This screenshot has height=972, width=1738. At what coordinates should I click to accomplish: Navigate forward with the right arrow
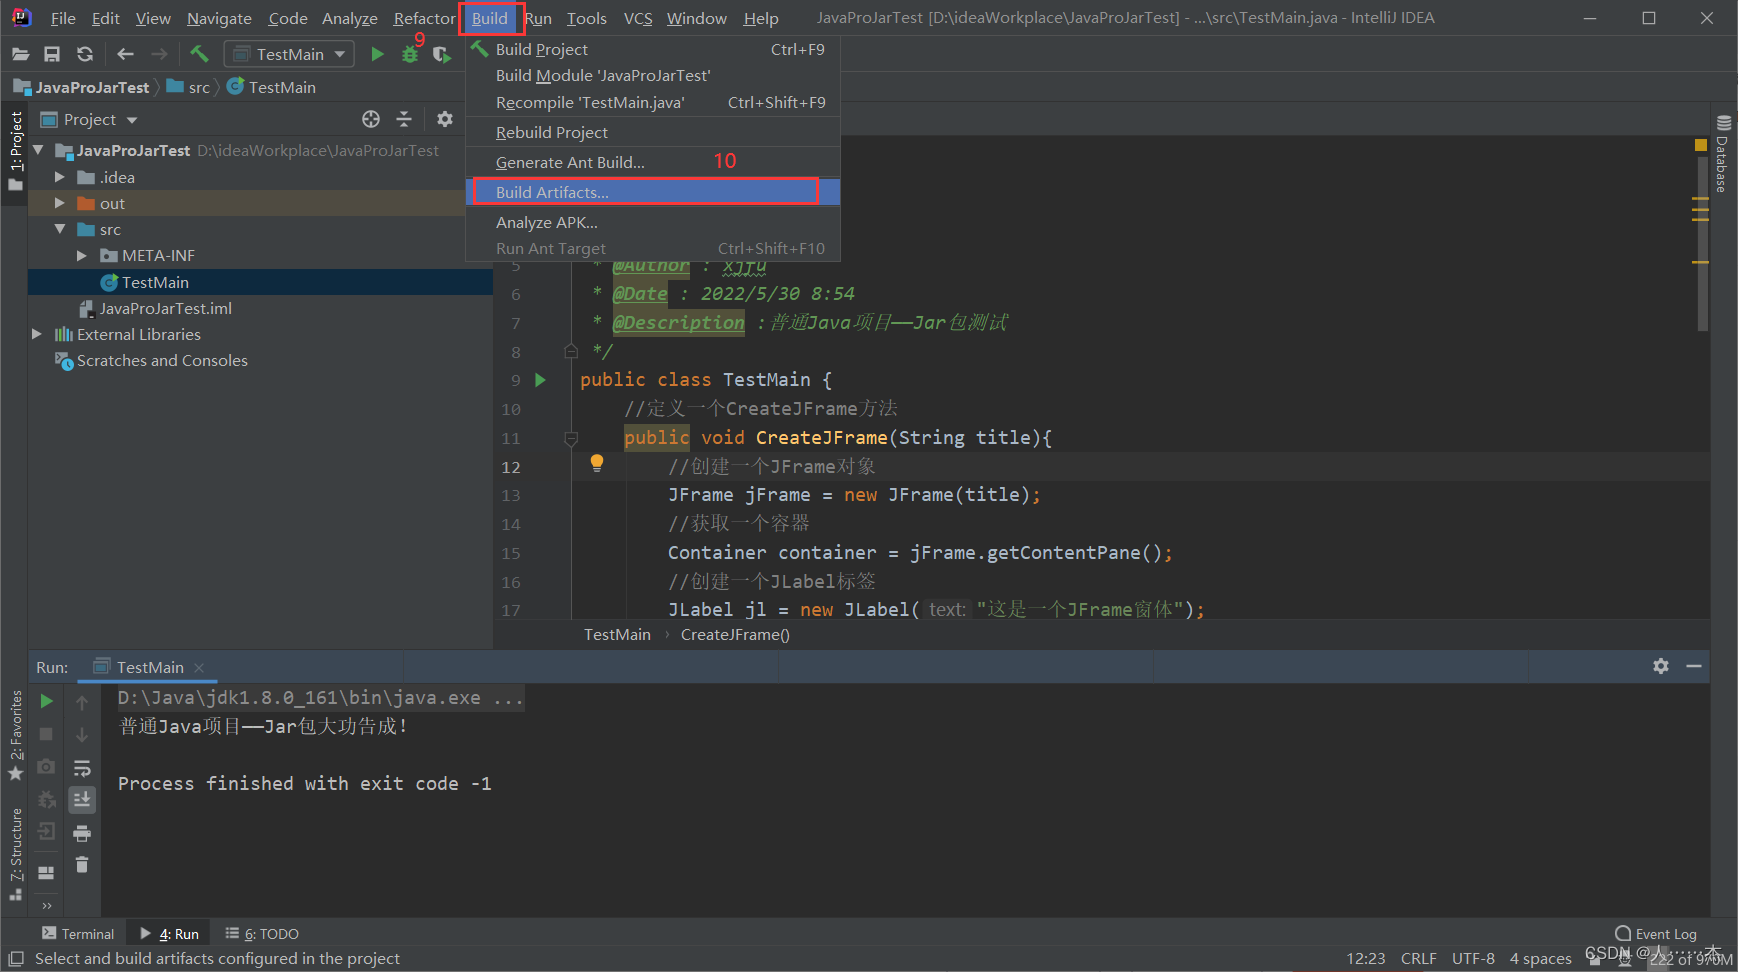[x=159, y=54]
